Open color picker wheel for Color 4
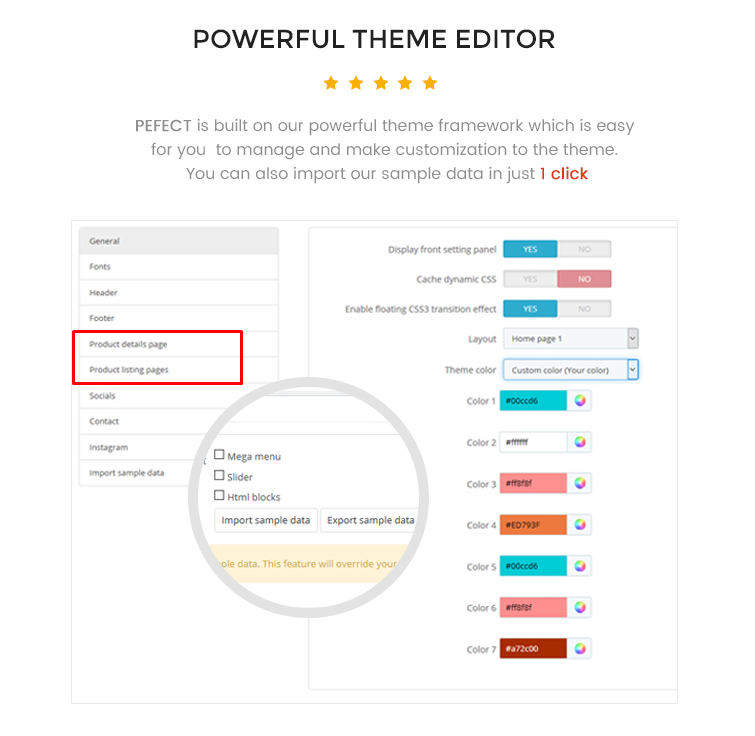 580,525
